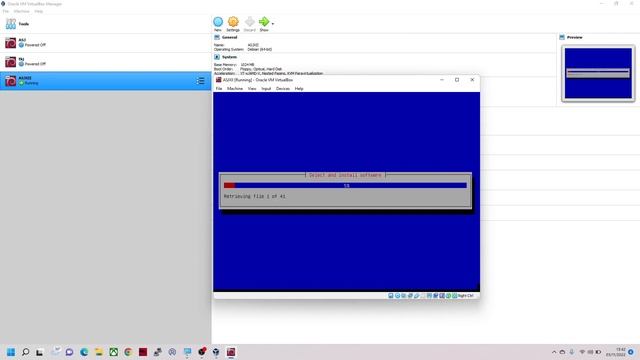Open the Xbox app from the taskbar
The image size is (640, 360).
tap(113, 352)
